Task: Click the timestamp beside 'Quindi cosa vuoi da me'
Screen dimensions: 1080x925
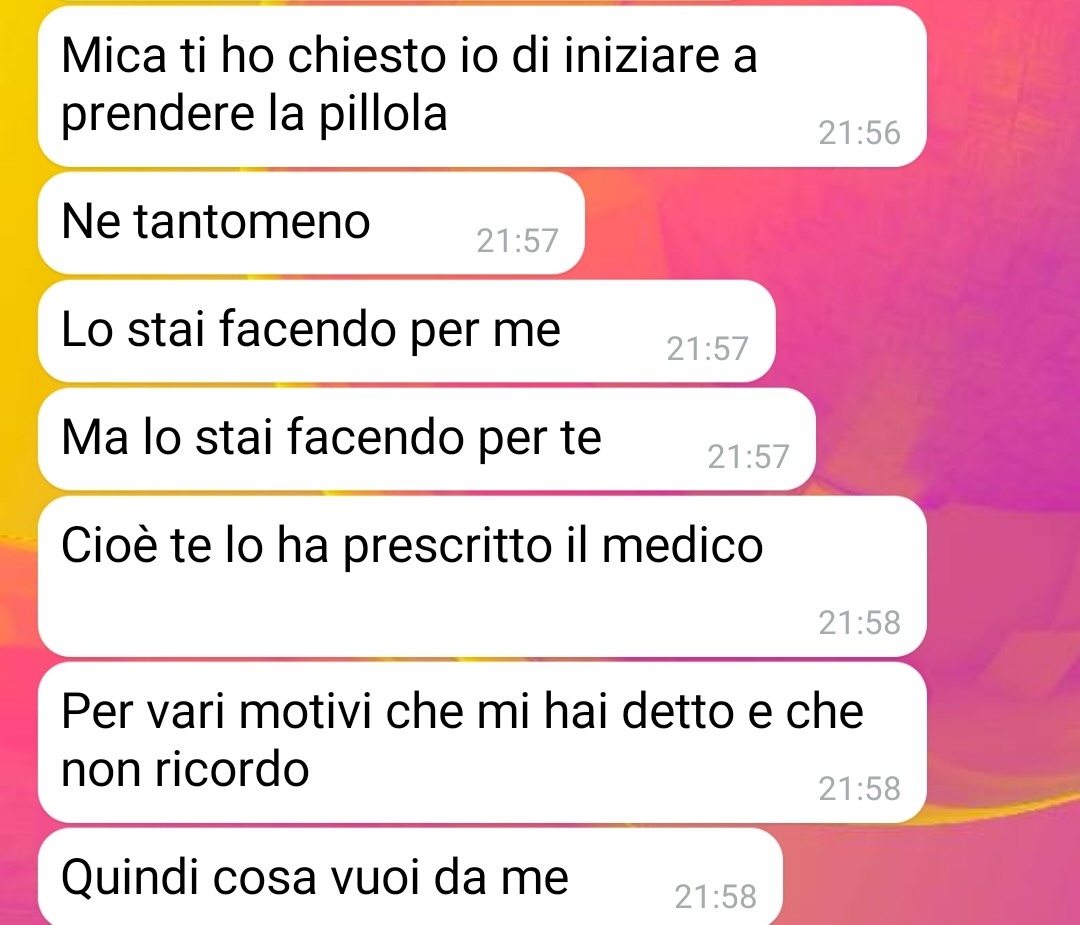Action: coord(716,897)
